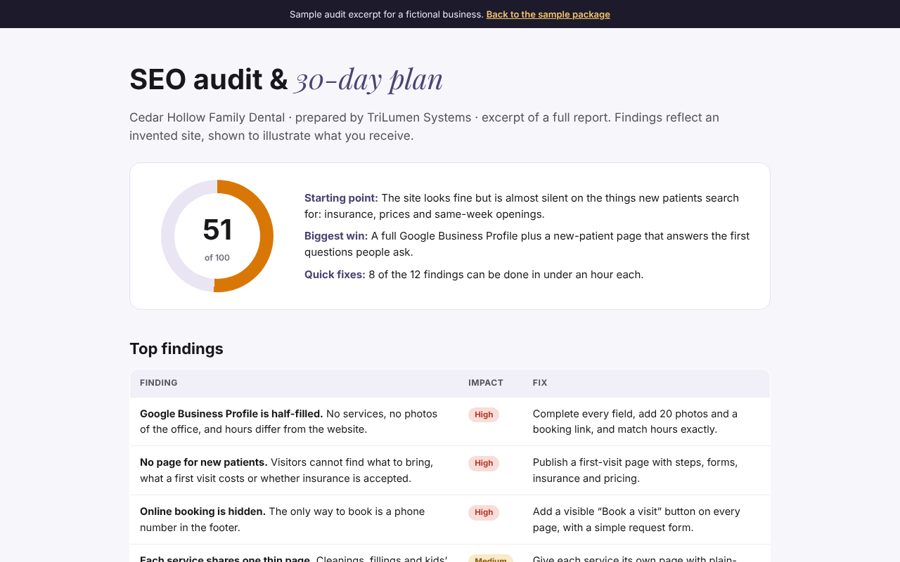Click "Complete every field, add 20 photos" fix
Viewport: 900px width, 562px height.
point(635,421)
